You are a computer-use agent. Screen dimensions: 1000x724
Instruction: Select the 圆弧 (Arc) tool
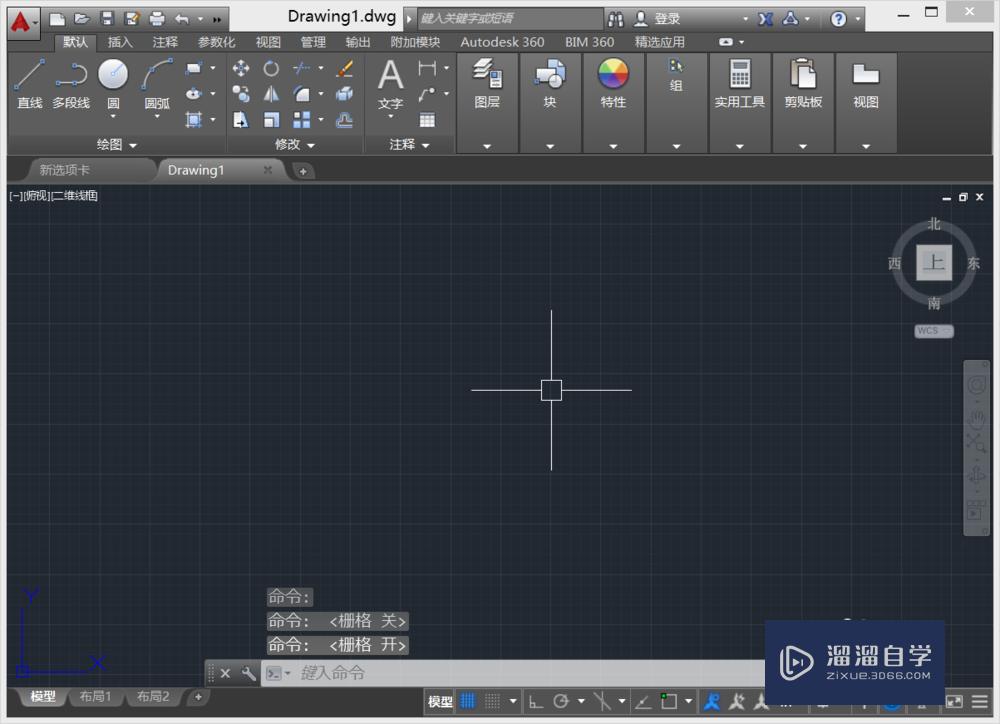coord(155,78)
